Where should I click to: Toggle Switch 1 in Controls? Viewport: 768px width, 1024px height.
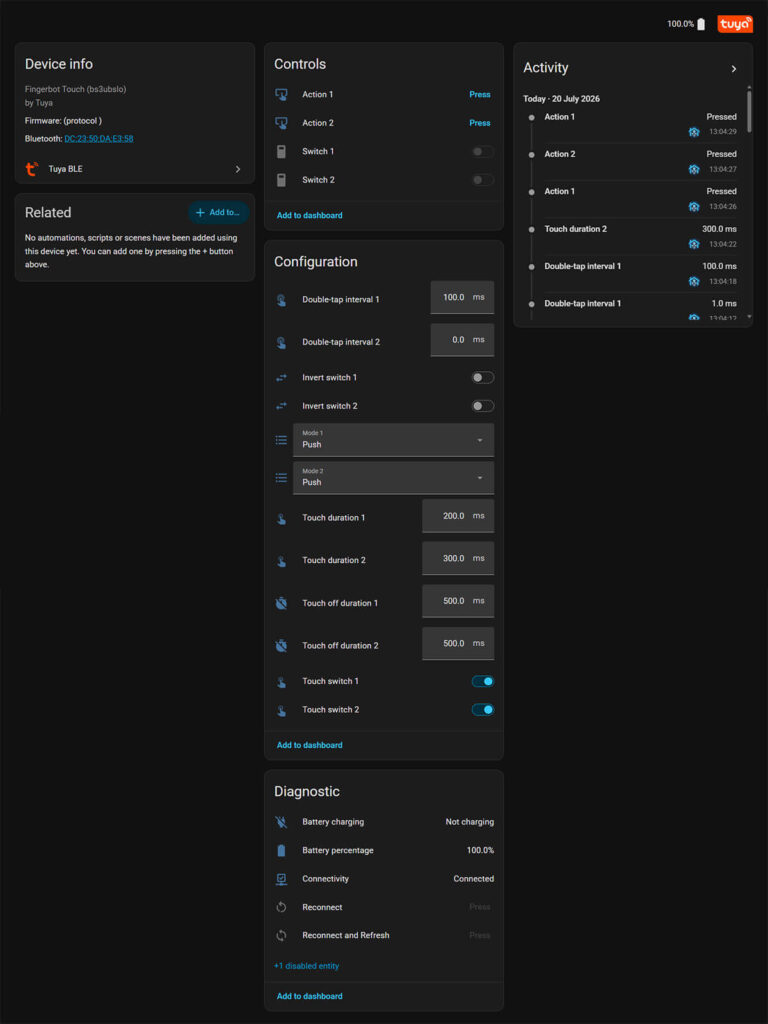(x=483, y=152)
